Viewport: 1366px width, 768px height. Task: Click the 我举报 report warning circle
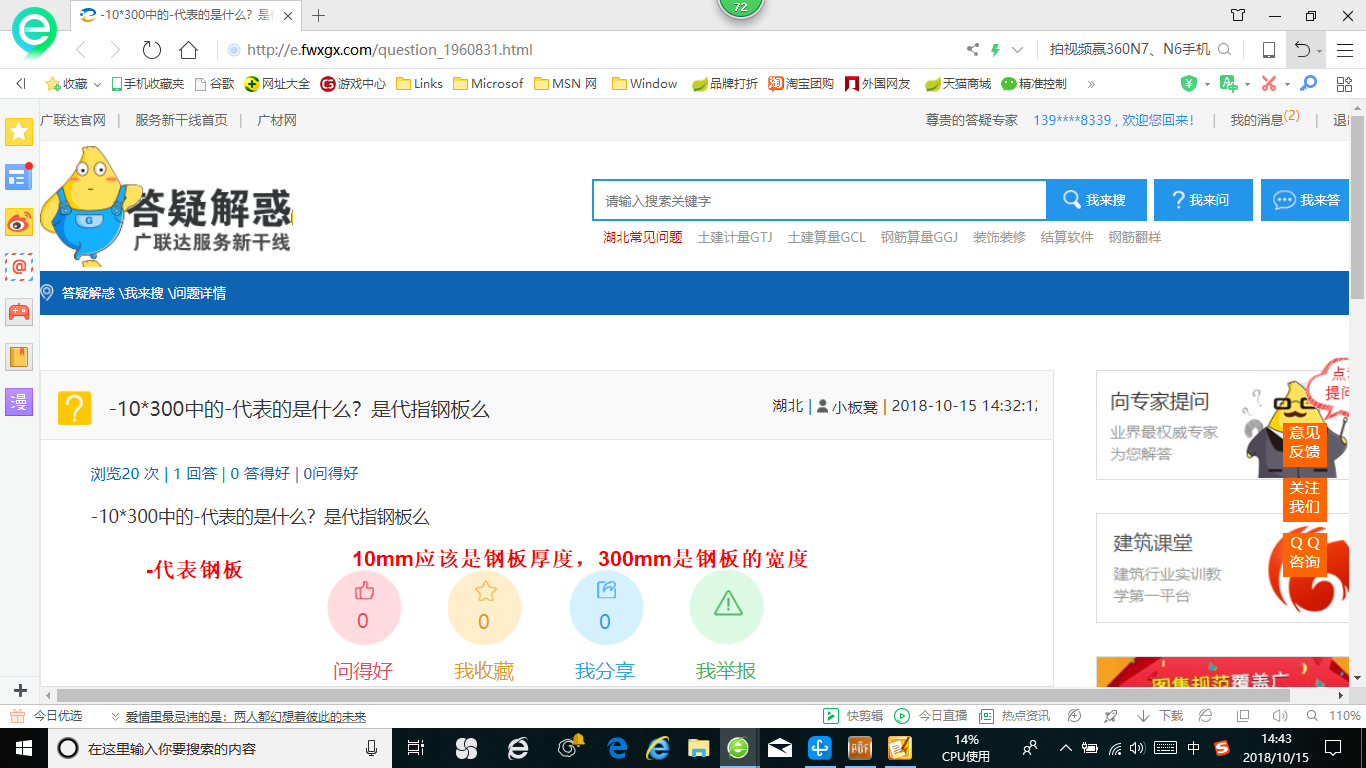pos(727,608)
